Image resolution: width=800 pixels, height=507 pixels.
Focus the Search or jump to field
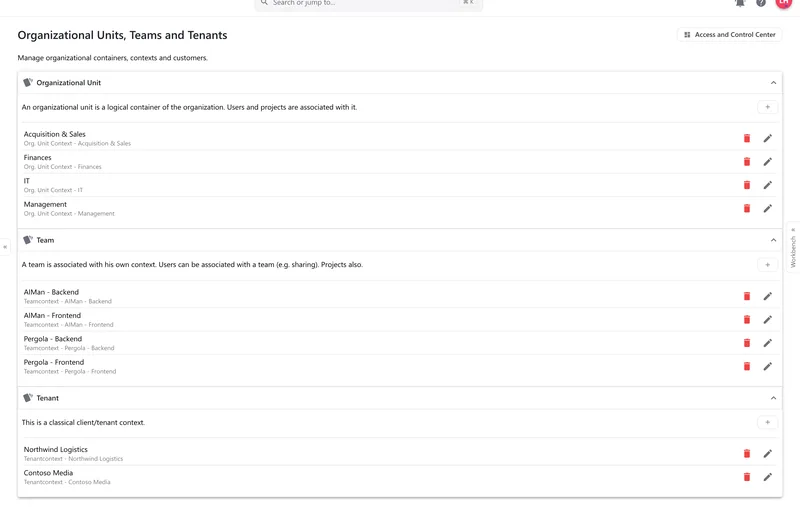click(368, 3)
